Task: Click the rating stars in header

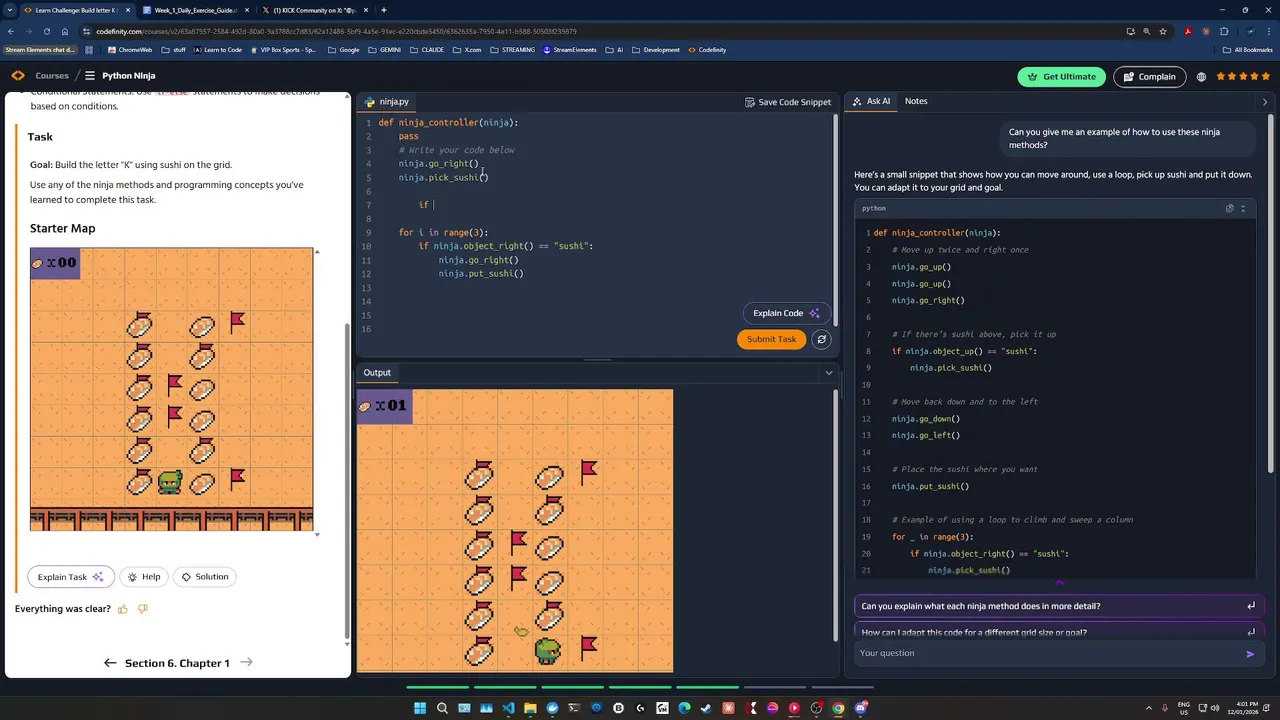Action: [x=1245, y=77]
